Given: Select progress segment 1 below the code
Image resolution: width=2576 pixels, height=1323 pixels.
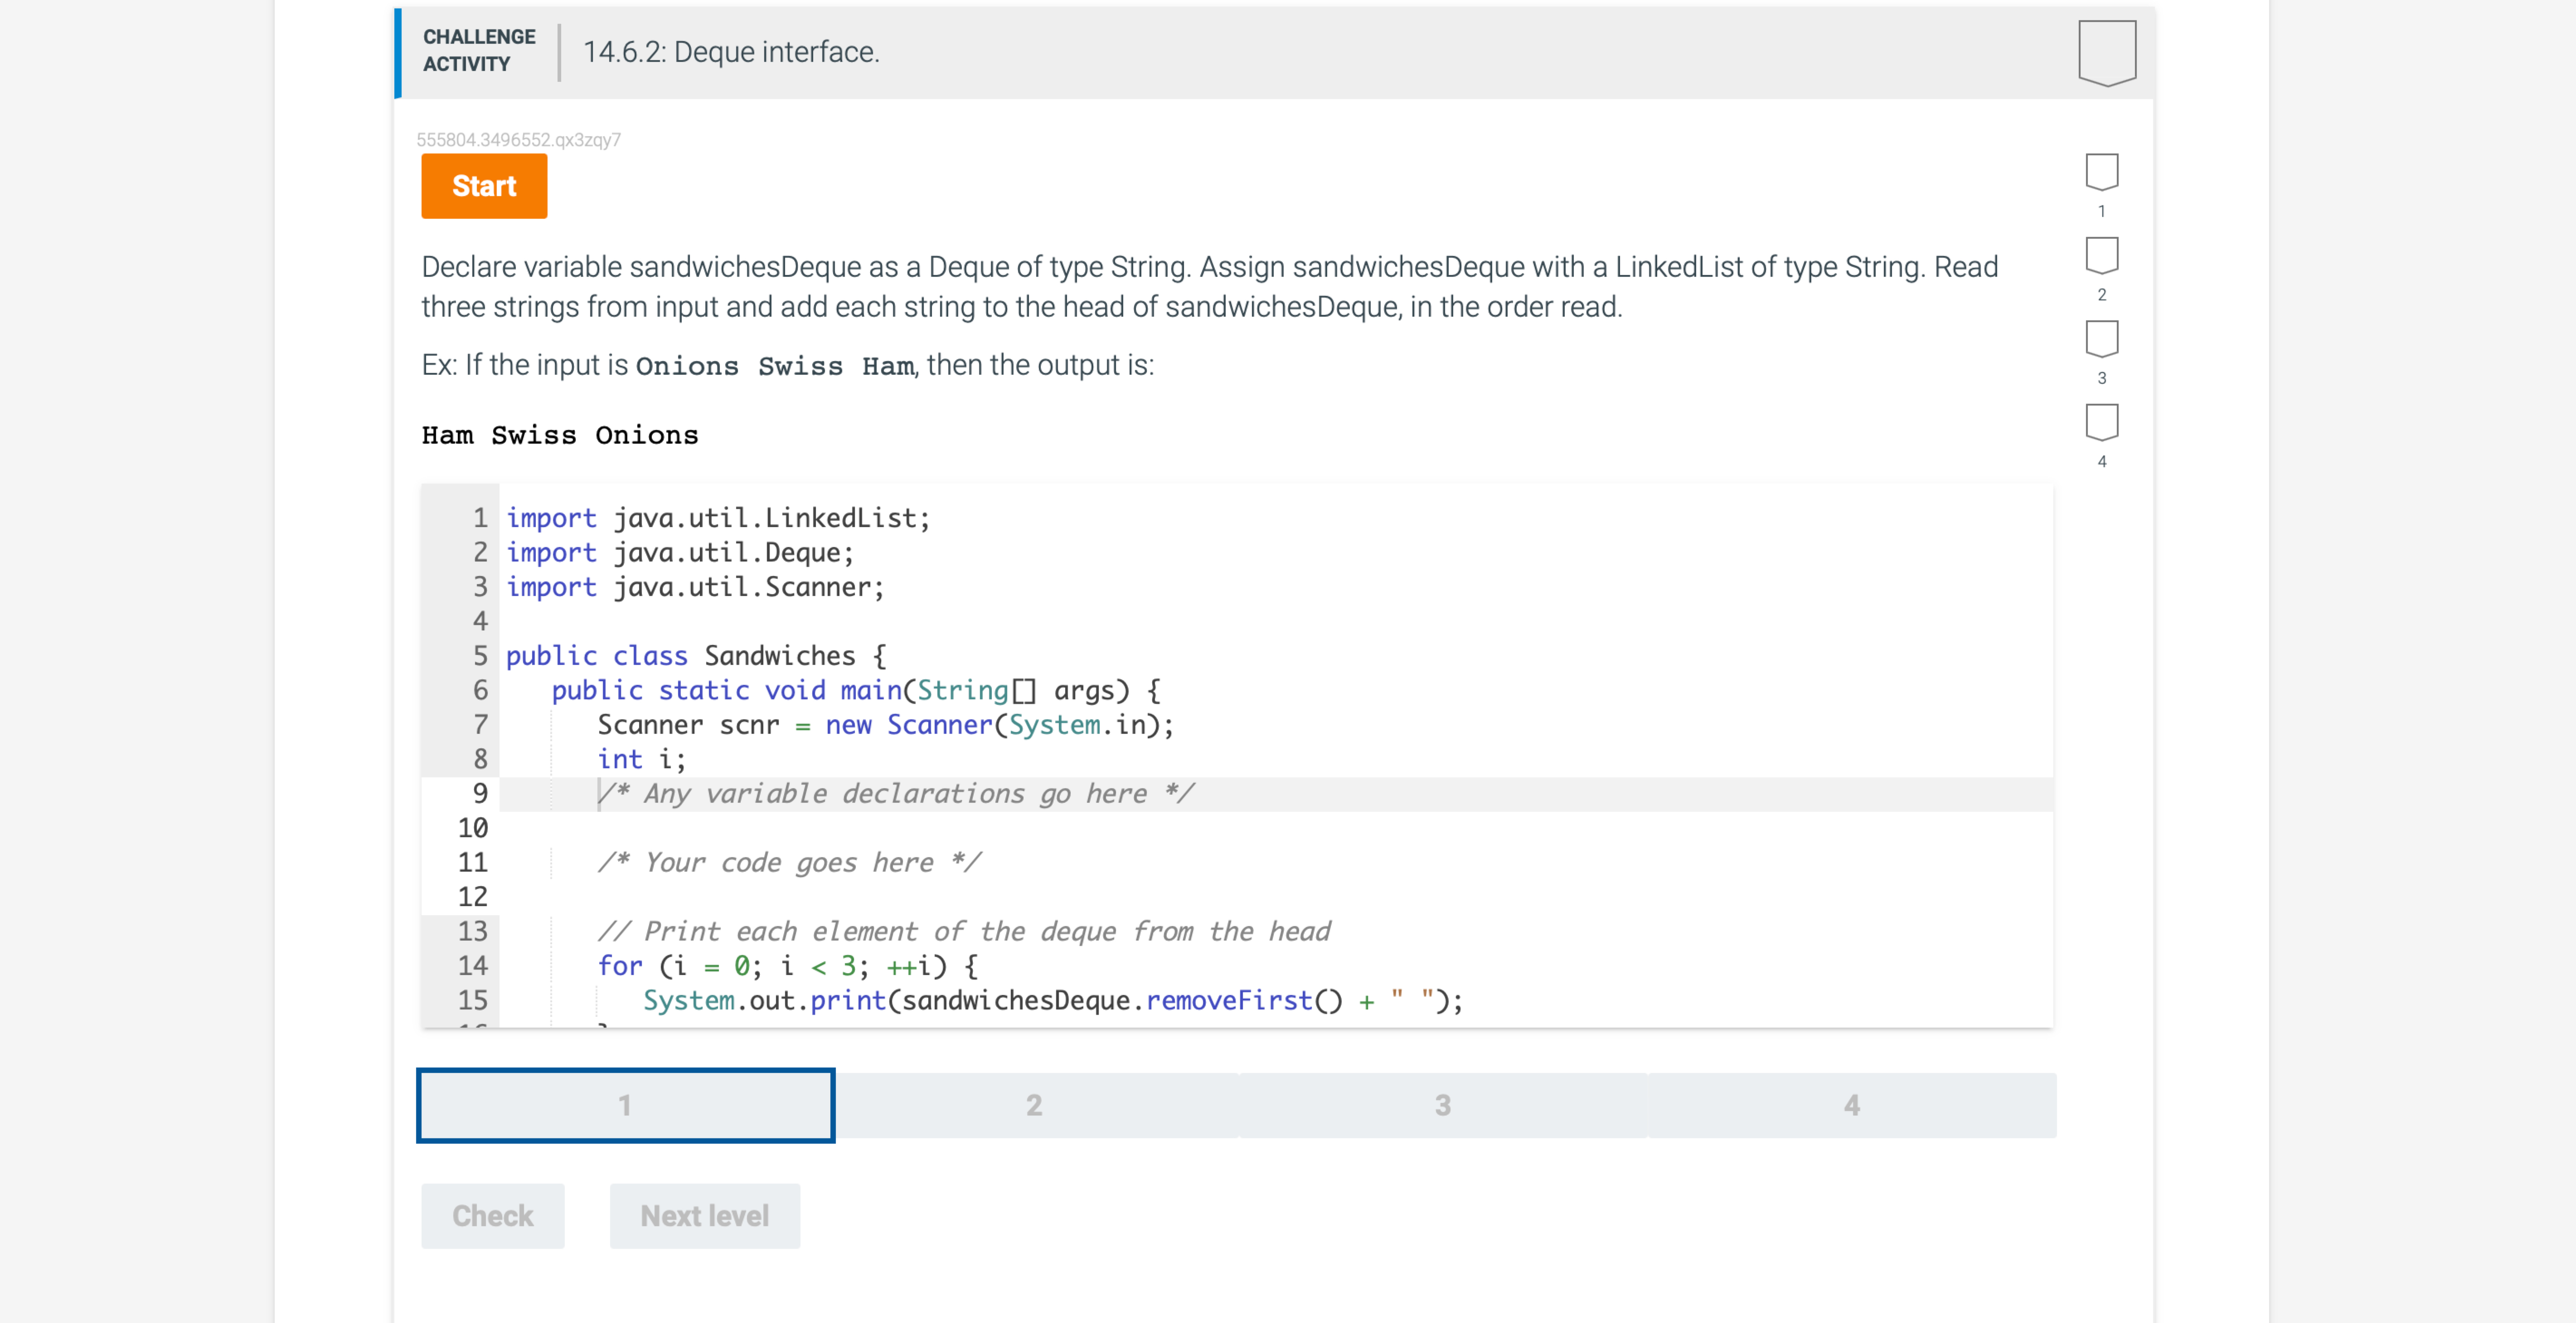Looking at the screenshot, I should click(624, 1105).
